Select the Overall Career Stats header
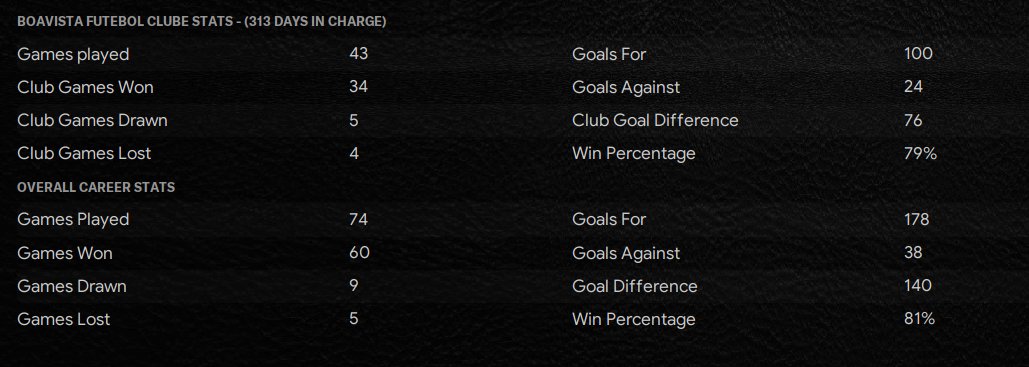 pos(96,187)
